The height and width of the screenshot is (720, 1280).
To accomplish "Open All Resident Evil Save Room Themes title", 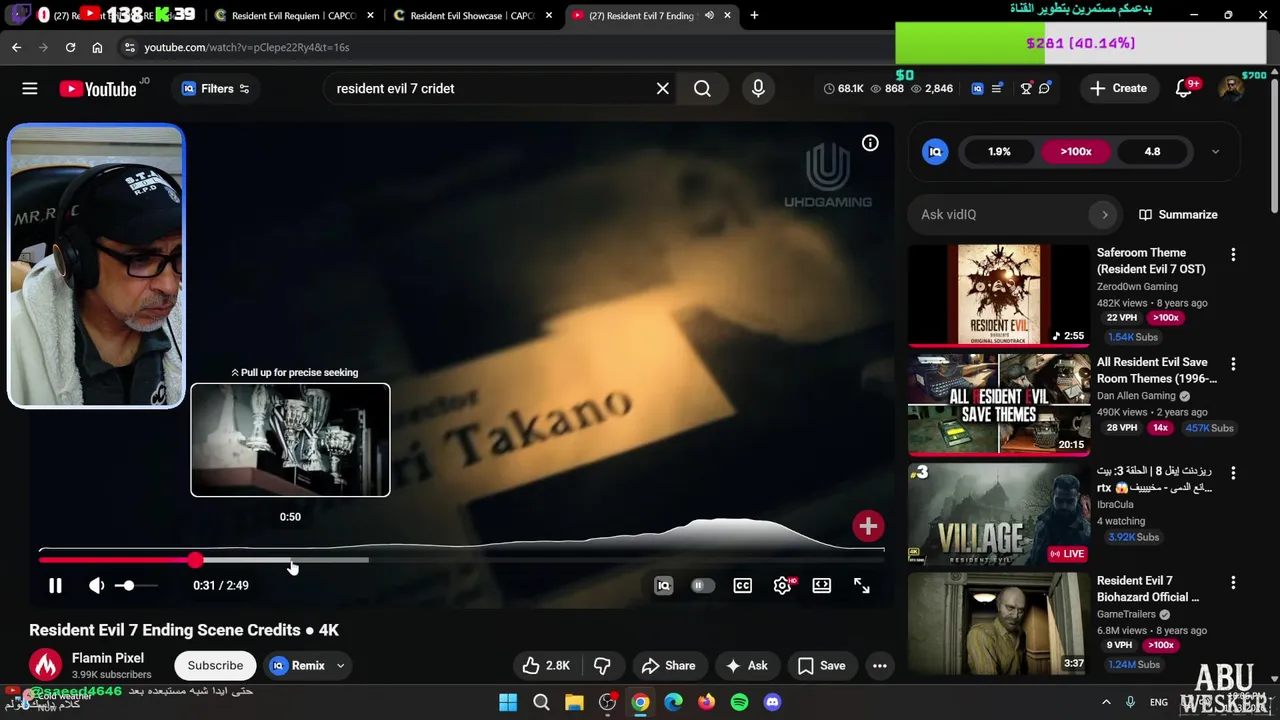I will click(1156, 371).
